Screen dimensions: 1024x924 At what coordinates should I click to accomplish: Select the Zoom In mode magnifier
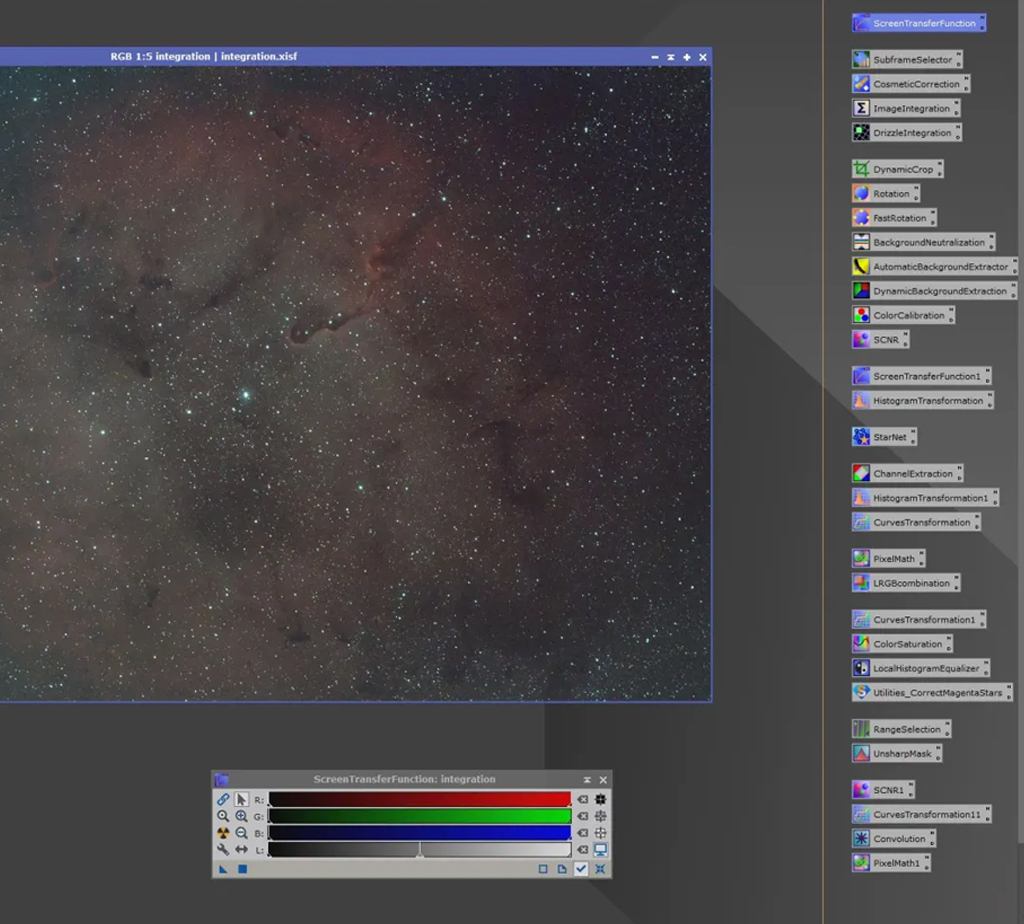[241, 816]
